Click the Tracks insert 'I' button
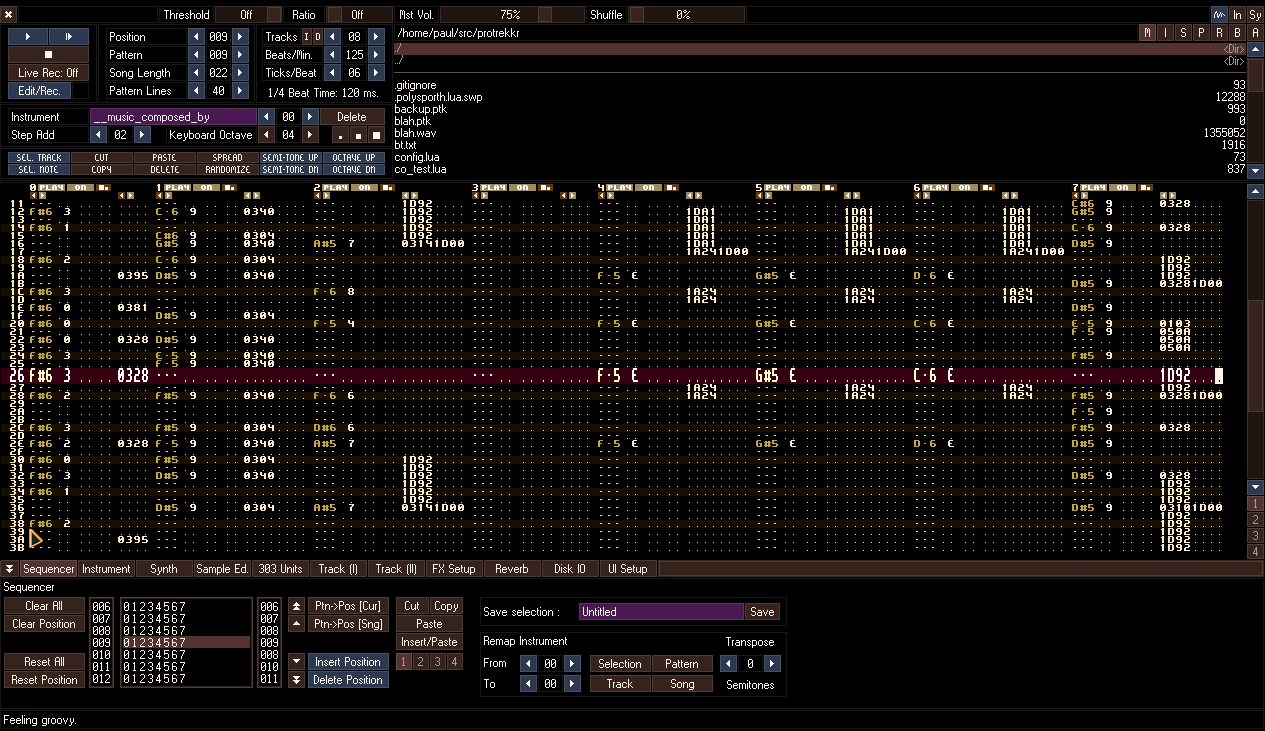The width and height of the screenshot is (1265, 731). (x=306, y=37)
